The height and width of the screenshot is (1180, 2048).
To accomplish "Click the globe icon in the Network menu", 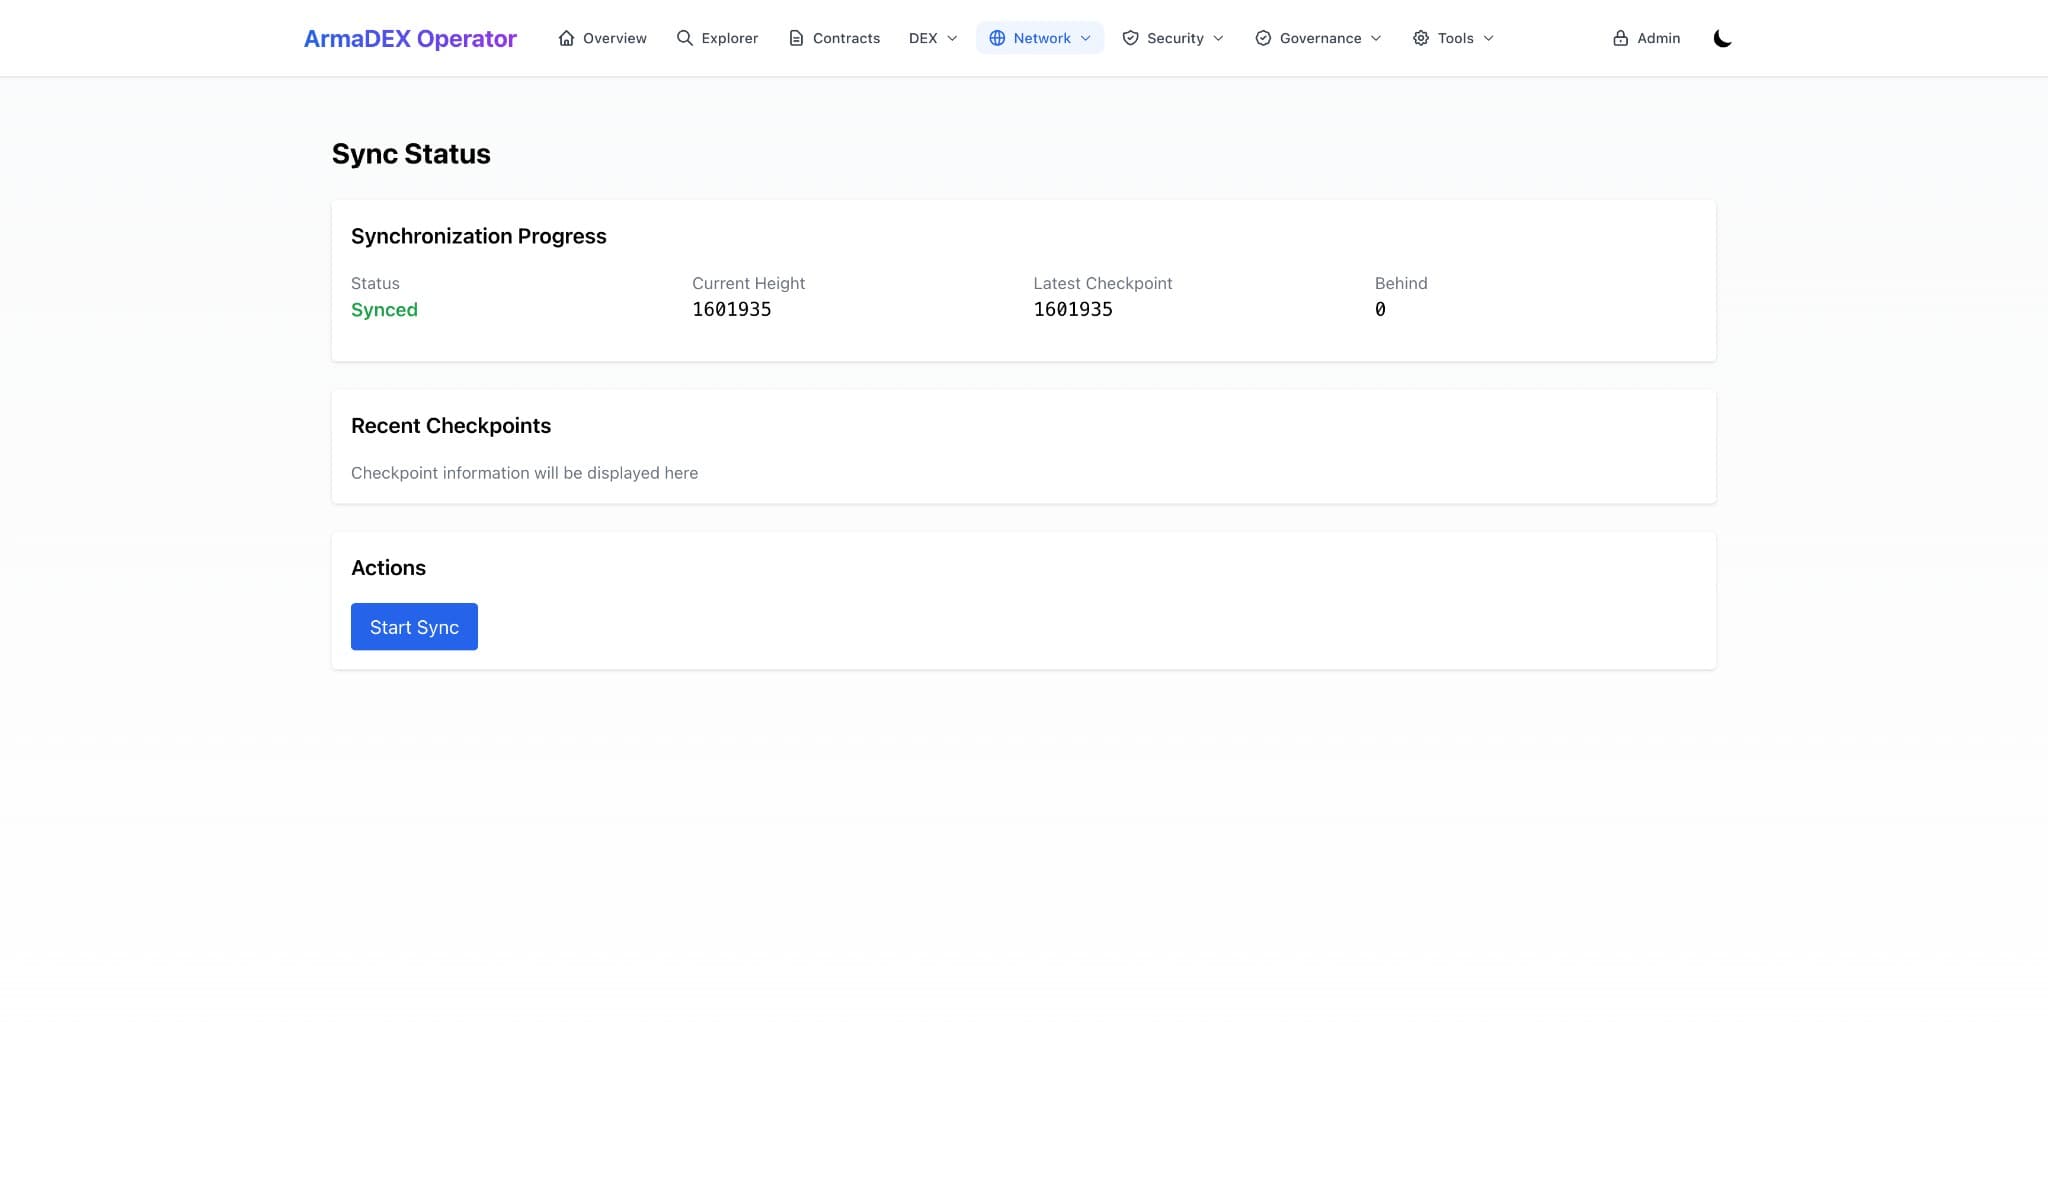I will (x=996, y=38).
